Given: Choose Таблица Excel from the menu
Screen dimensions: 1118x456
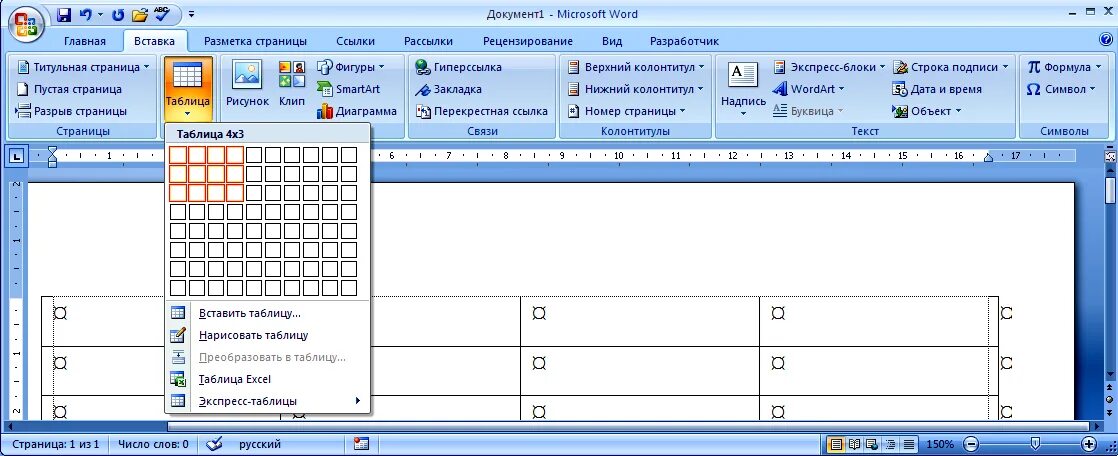Looking at the screenshot, I should tap(267, 379).
